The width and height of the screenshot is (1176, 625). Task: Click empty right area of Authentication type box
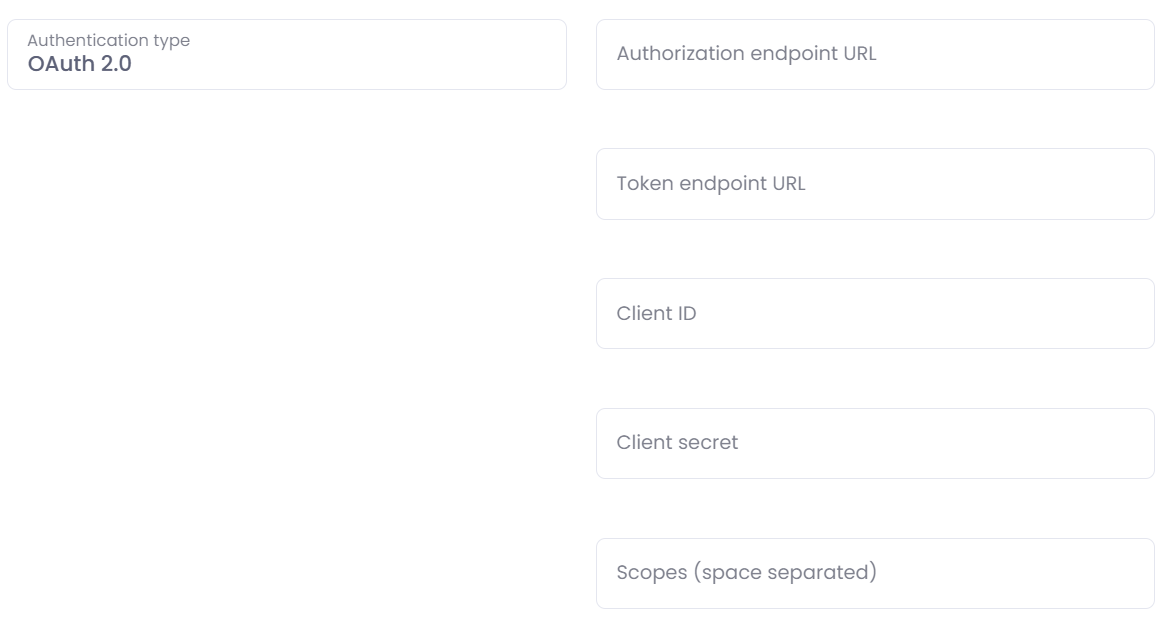(x=480, y=54)
